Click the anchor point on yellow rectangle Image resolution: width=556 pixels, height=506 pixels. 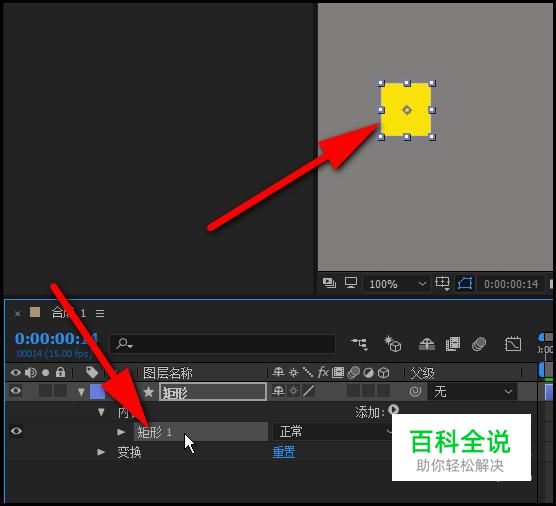[407, 110]
